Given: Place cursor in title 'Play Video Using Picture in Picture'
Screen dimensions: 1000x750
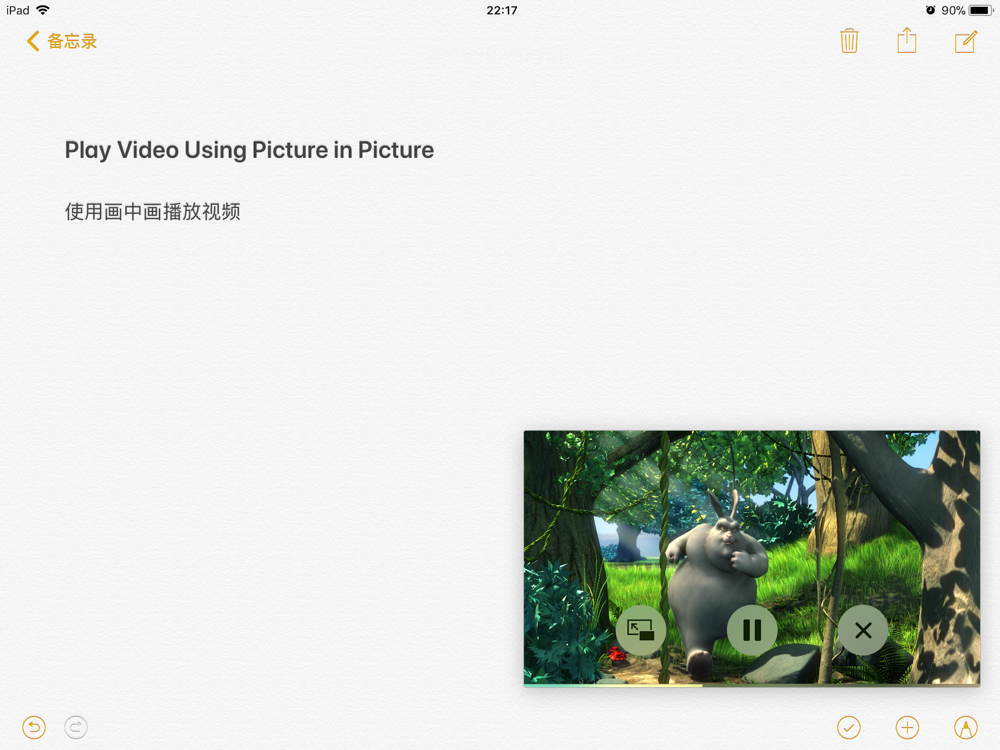Looking at the screenshot, I should pos(249,150).
